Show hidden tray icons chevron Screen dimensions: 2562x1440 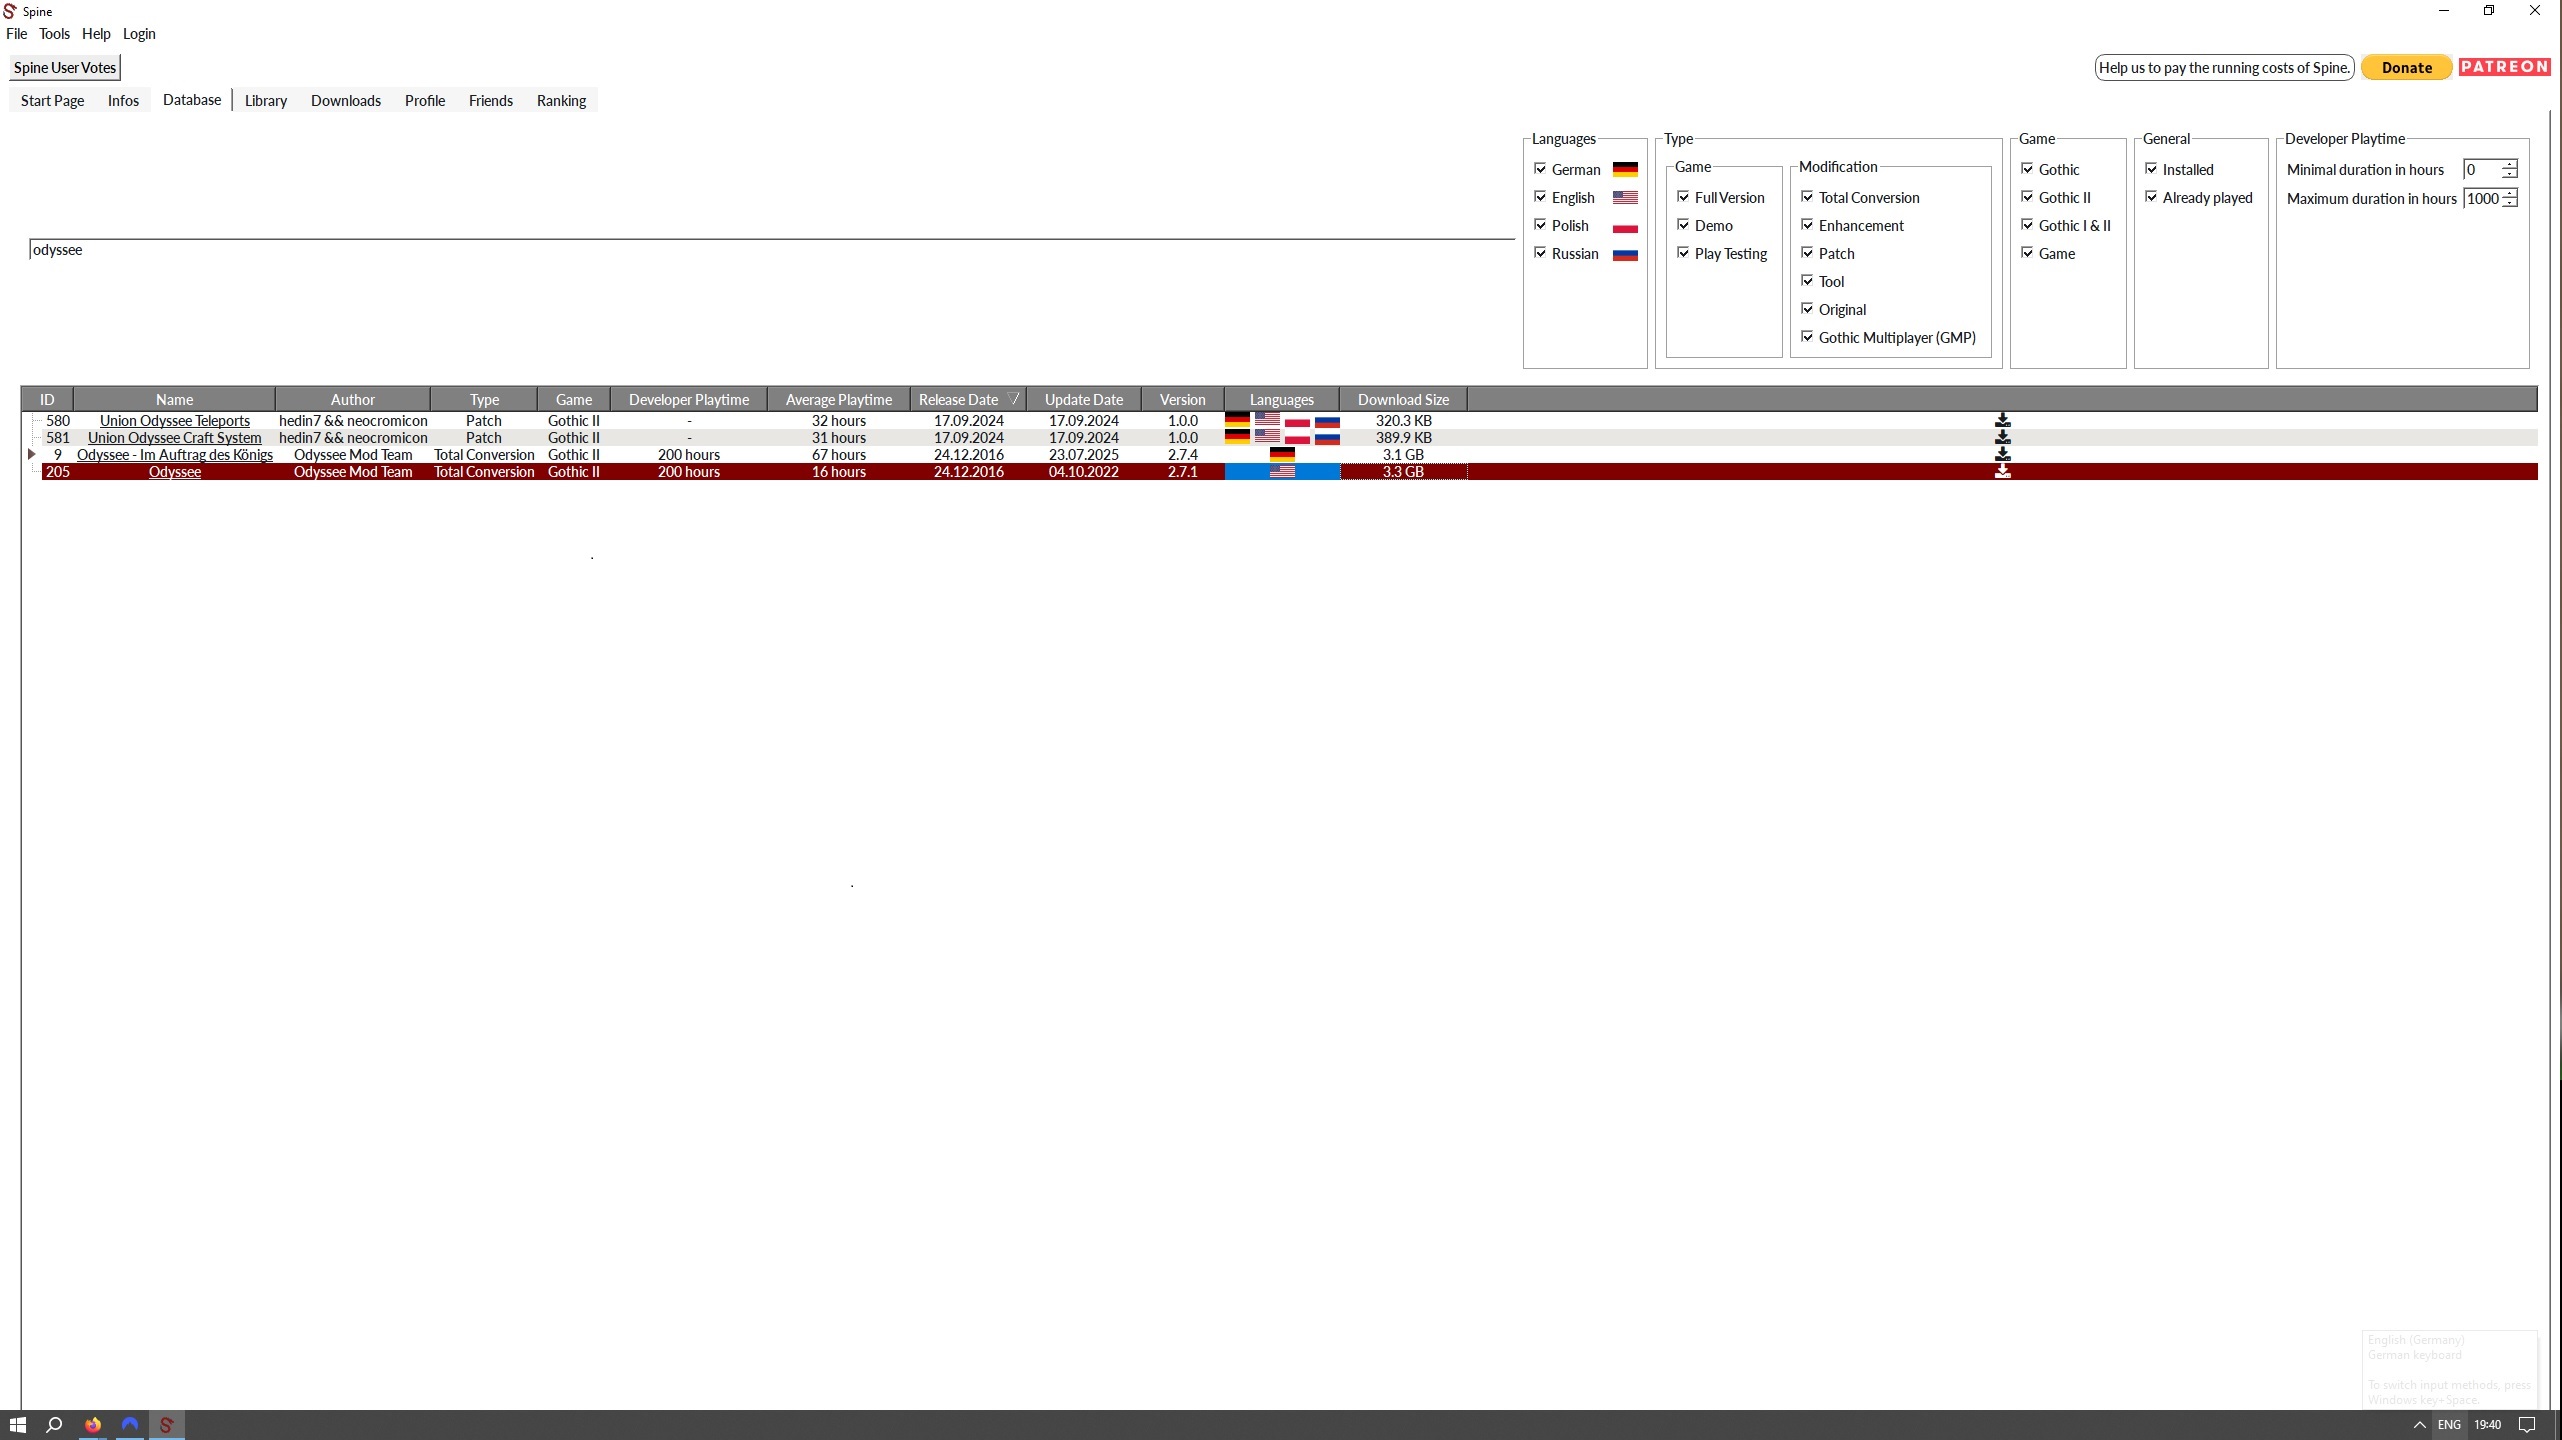tap(2420, 1425)
